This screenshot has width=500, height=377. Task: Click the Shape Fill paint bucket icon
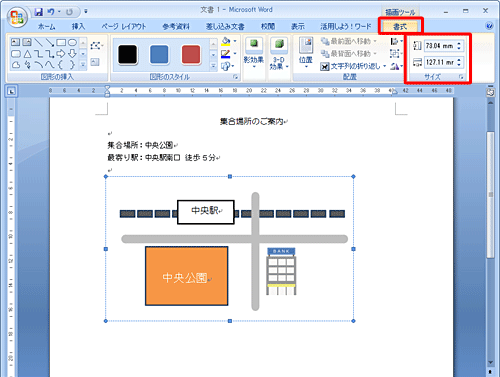226,41
